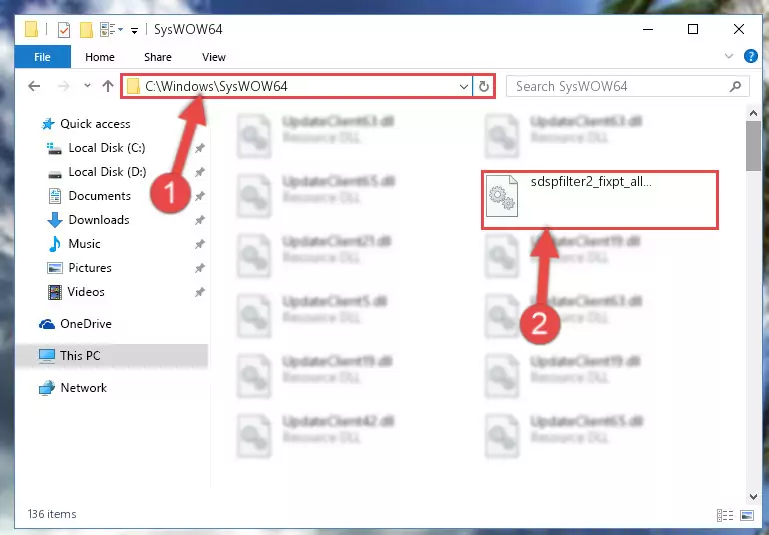This screenshot has height=535, width=769.
Task: Open Customize Quick Access Toolbar dropdown
Action: pyautogui.click(x=134, y=31)
